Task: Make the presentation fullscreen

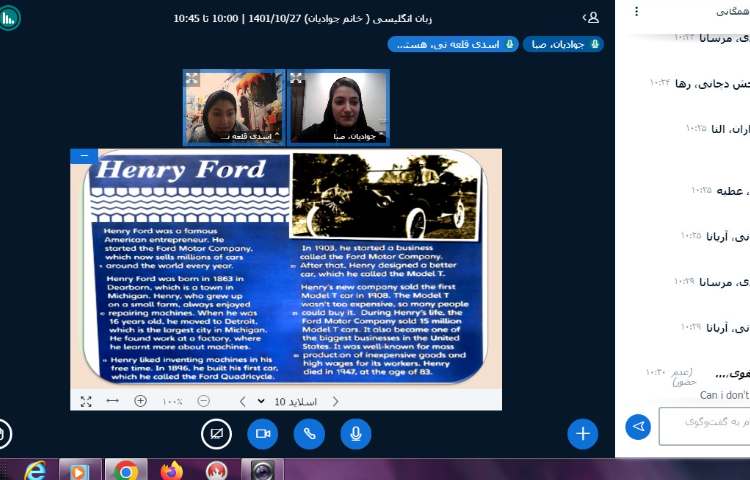Action: 86,401
